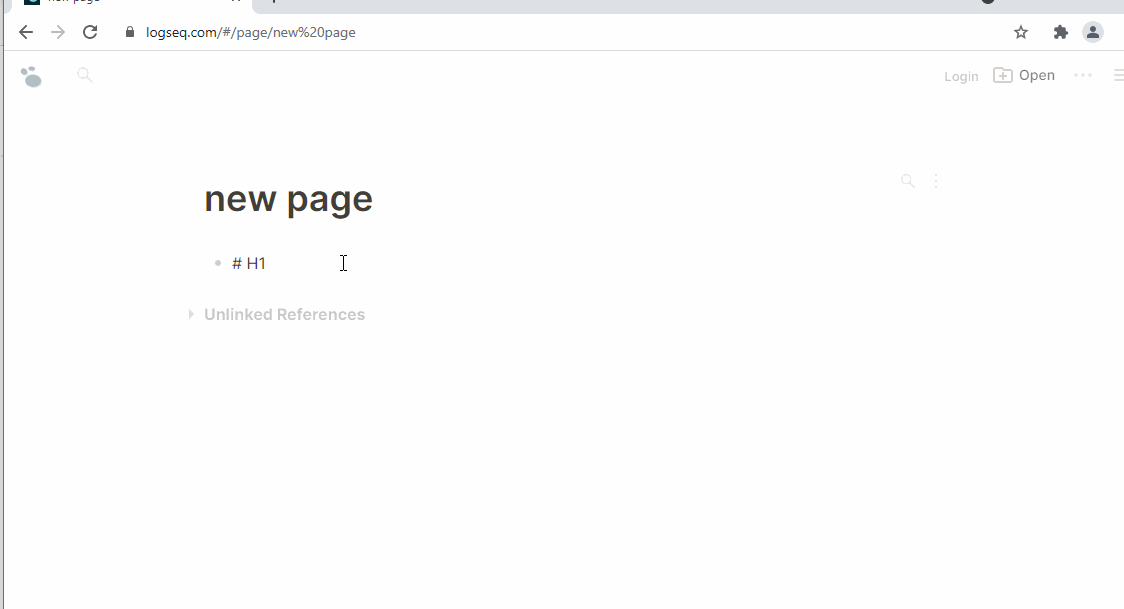Screen dimensions: 1124x609
Task: Open the more options ellipsis menu
Action: click(x=1083, y=75)
